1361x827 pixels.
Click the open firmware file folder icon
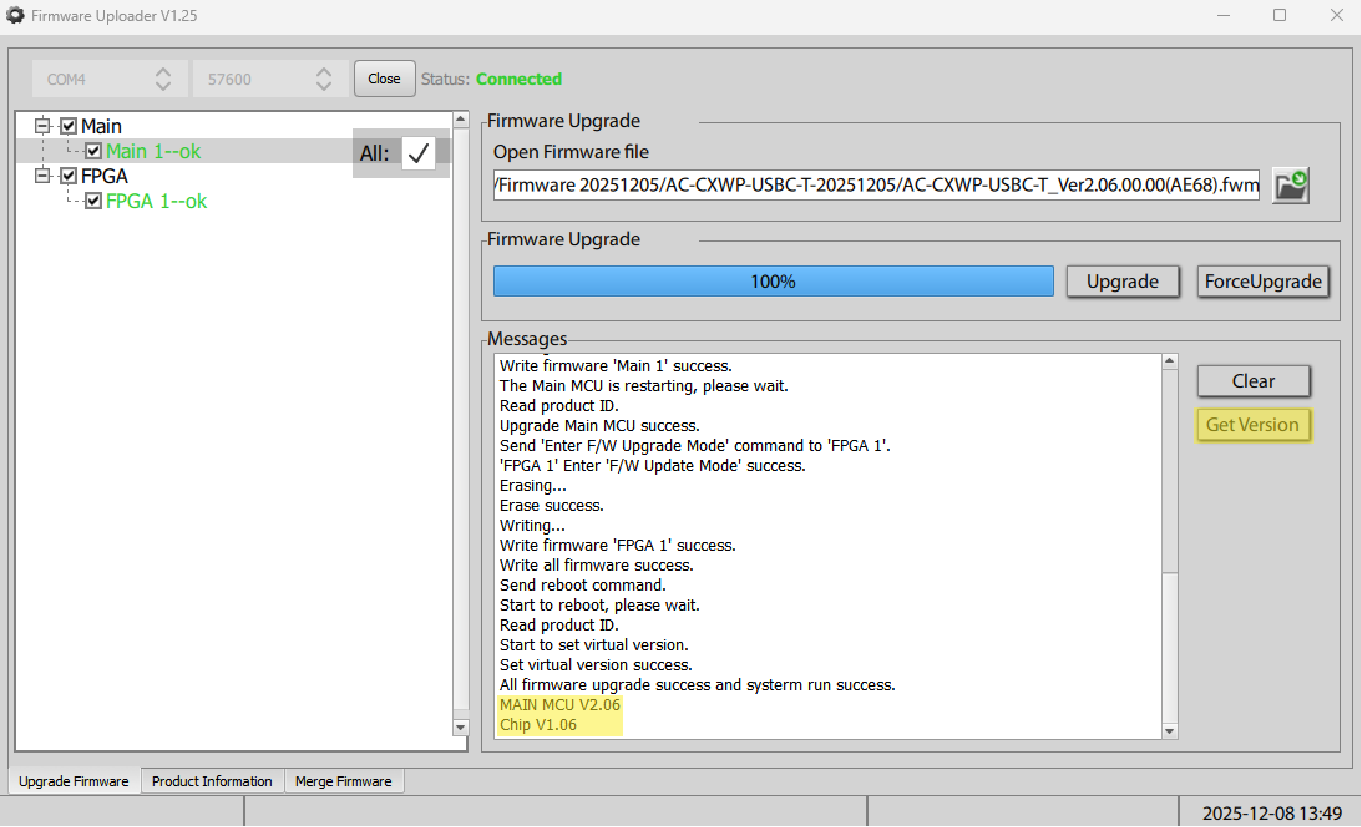[1290, 185]
